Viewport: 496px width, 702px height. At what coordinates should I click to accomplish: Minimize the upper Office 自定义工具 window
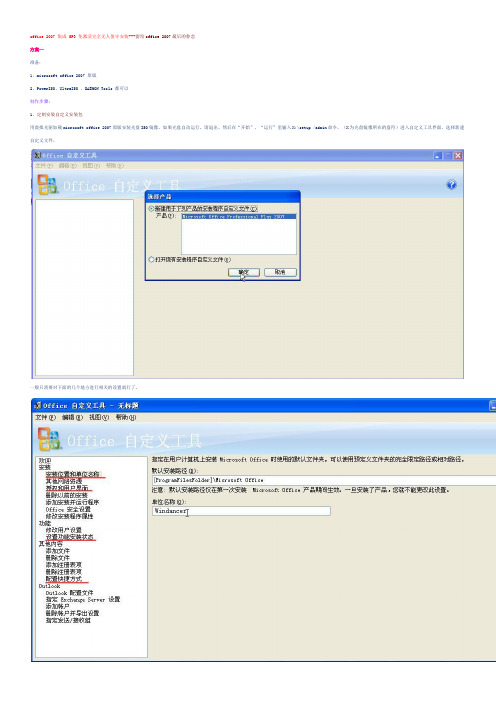[x=438, y=155]
